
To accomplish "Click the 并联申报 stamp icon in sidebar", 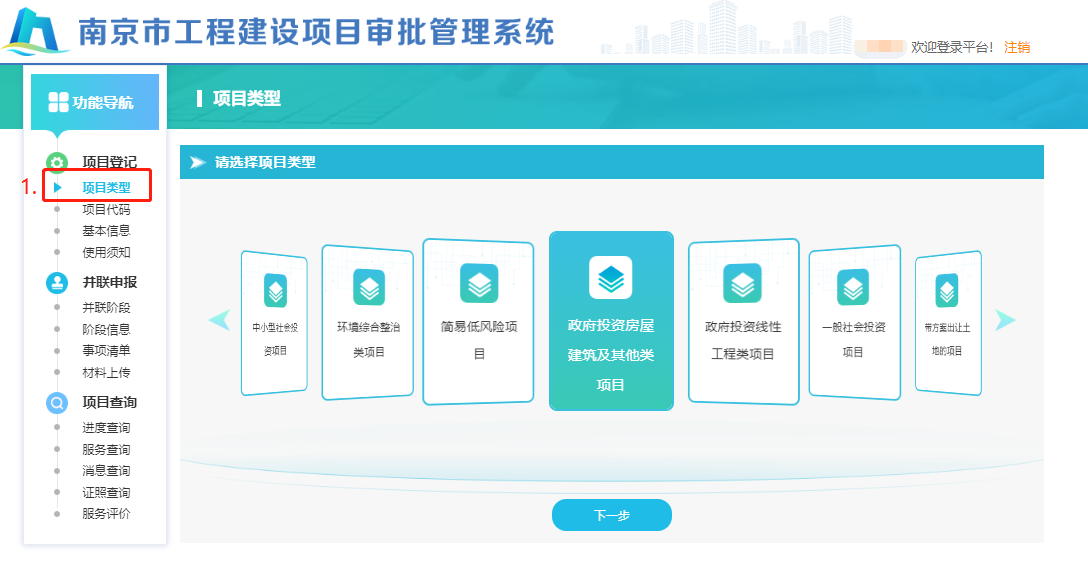I will (57, 282).
